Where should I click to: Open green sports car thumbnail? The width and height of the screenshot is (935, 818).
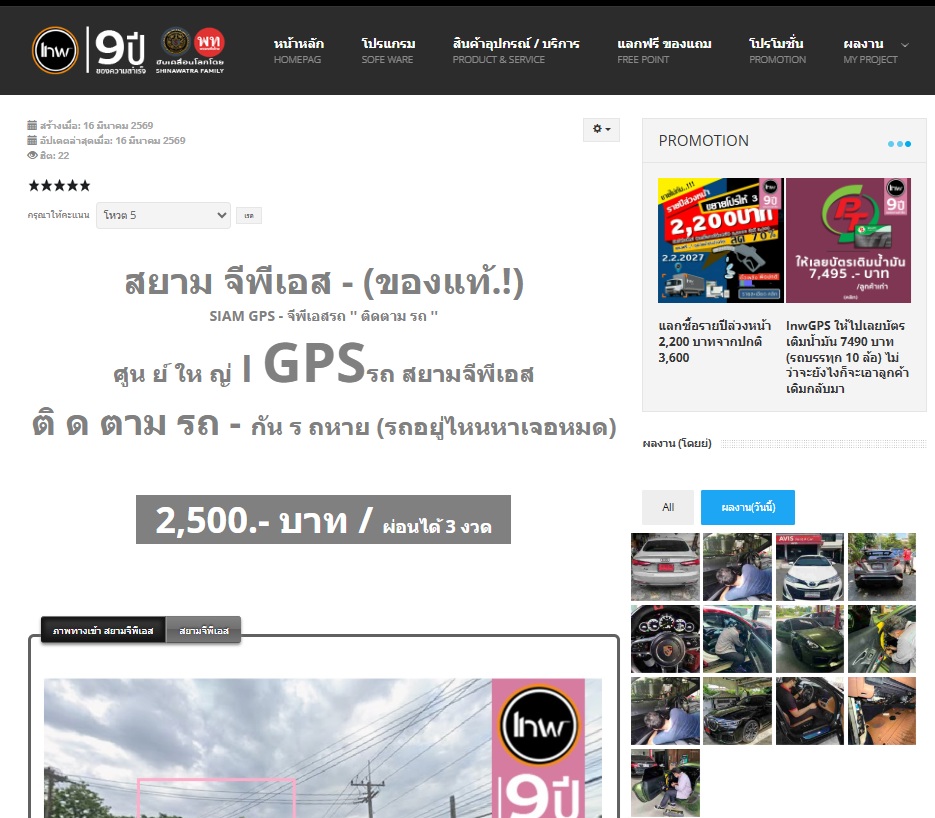(x=810, y=639)
